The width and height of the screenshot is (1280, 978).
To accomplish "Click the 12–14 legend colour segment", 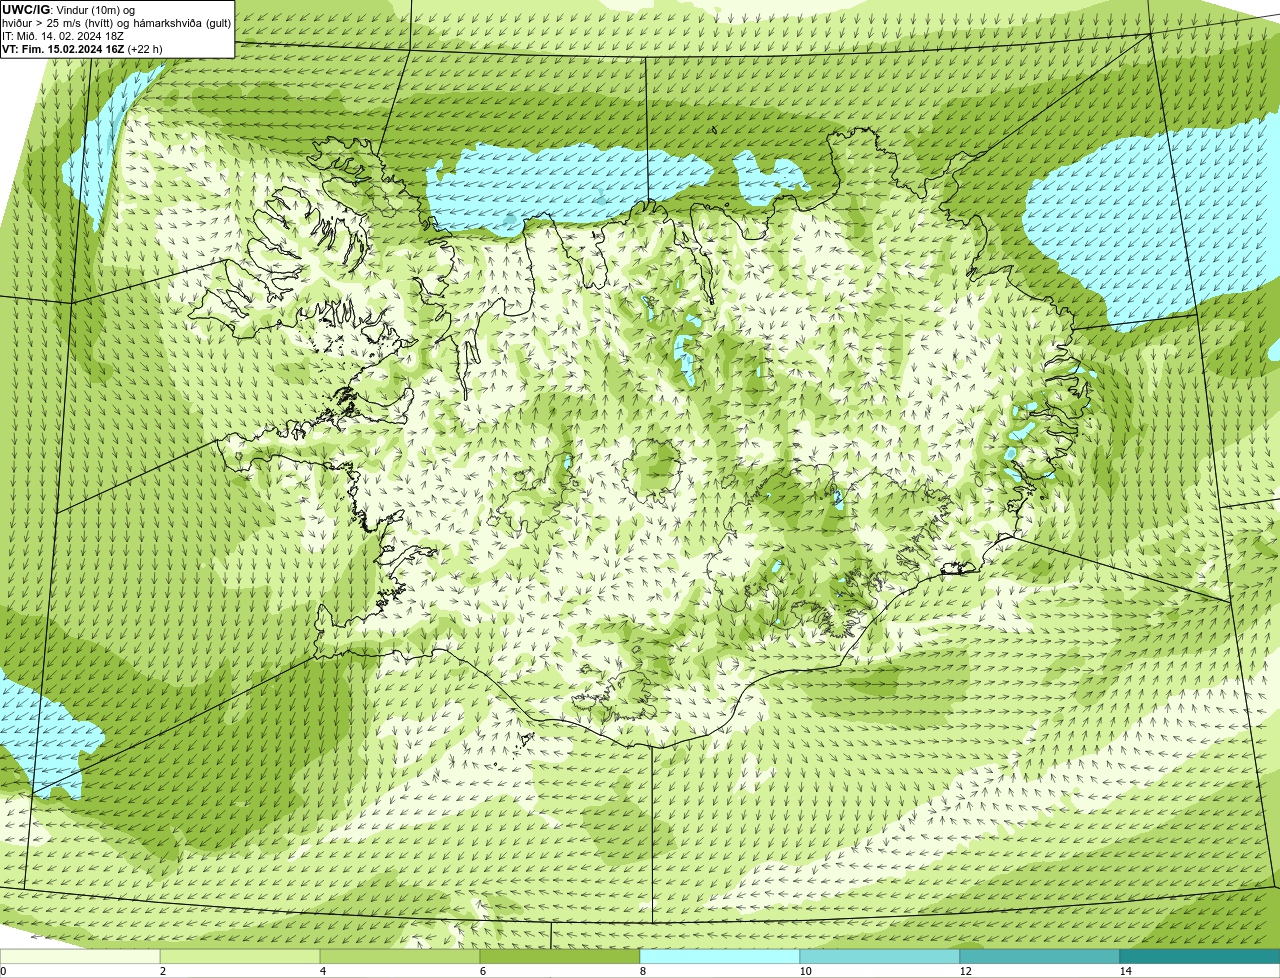I will 1040,956.
